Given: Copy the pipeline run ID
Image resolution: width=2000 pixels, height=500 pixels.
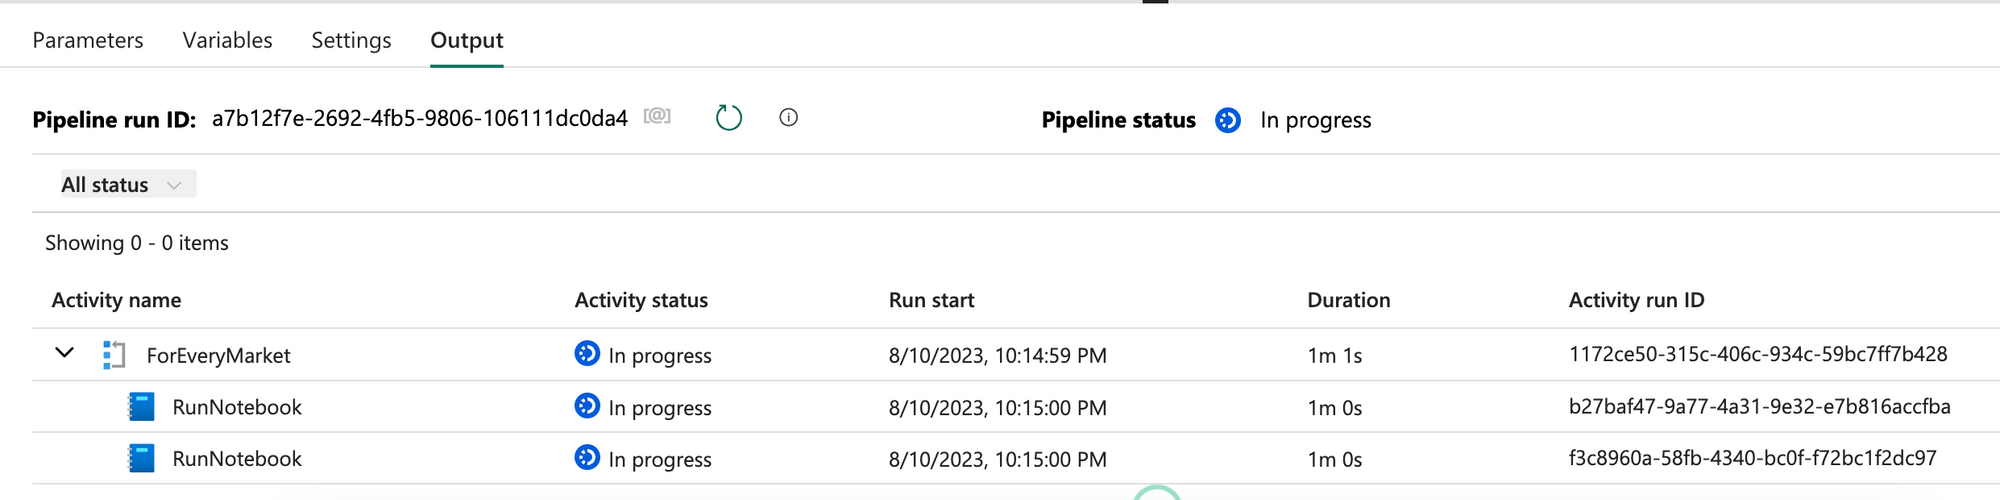Looking at the screenshot, I should [x=657, y=117].
